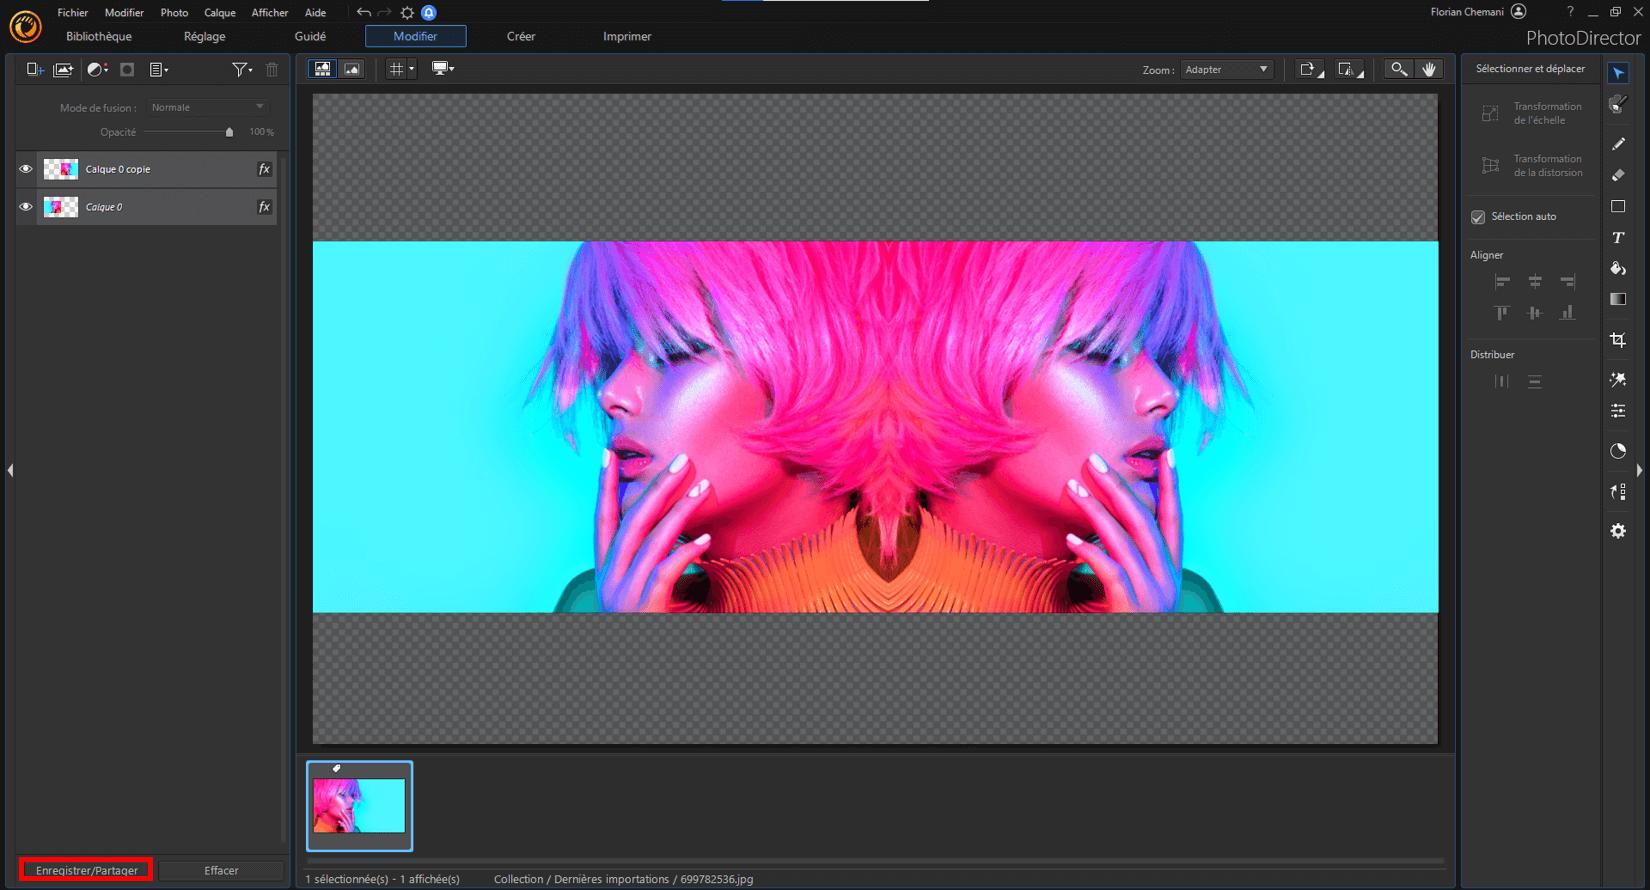Choose the eraser tool
Screen dimensions: 1650x890
click(1618, 175)
